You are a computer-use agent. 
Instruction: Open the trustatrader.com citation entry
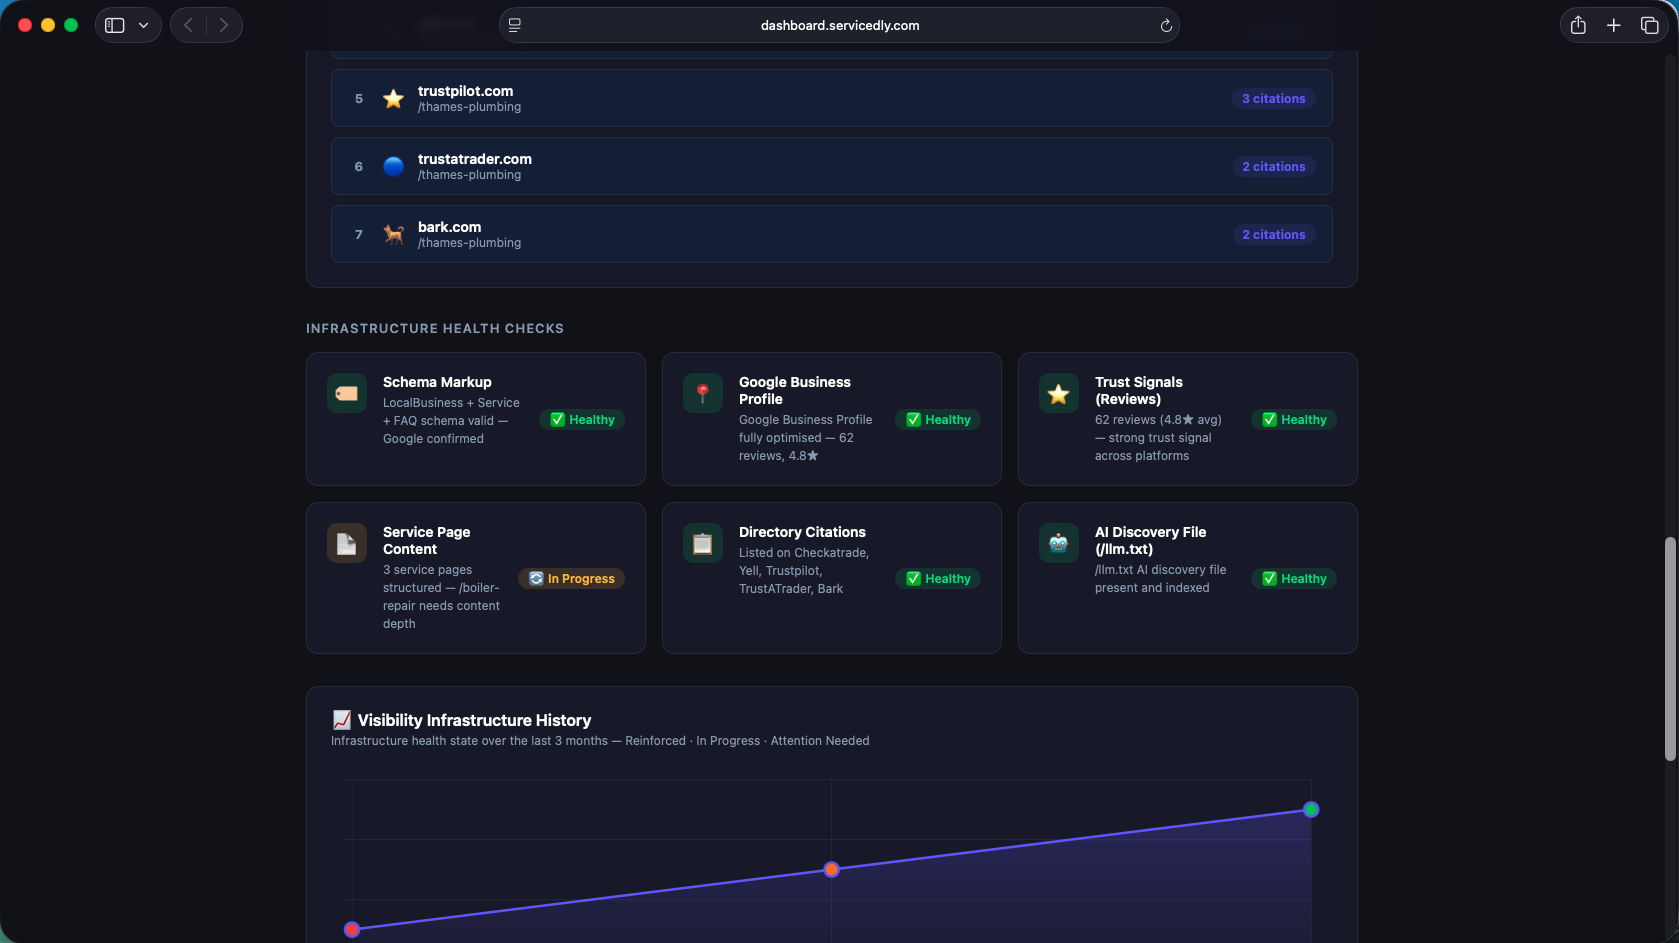click(x=831, y=166)
